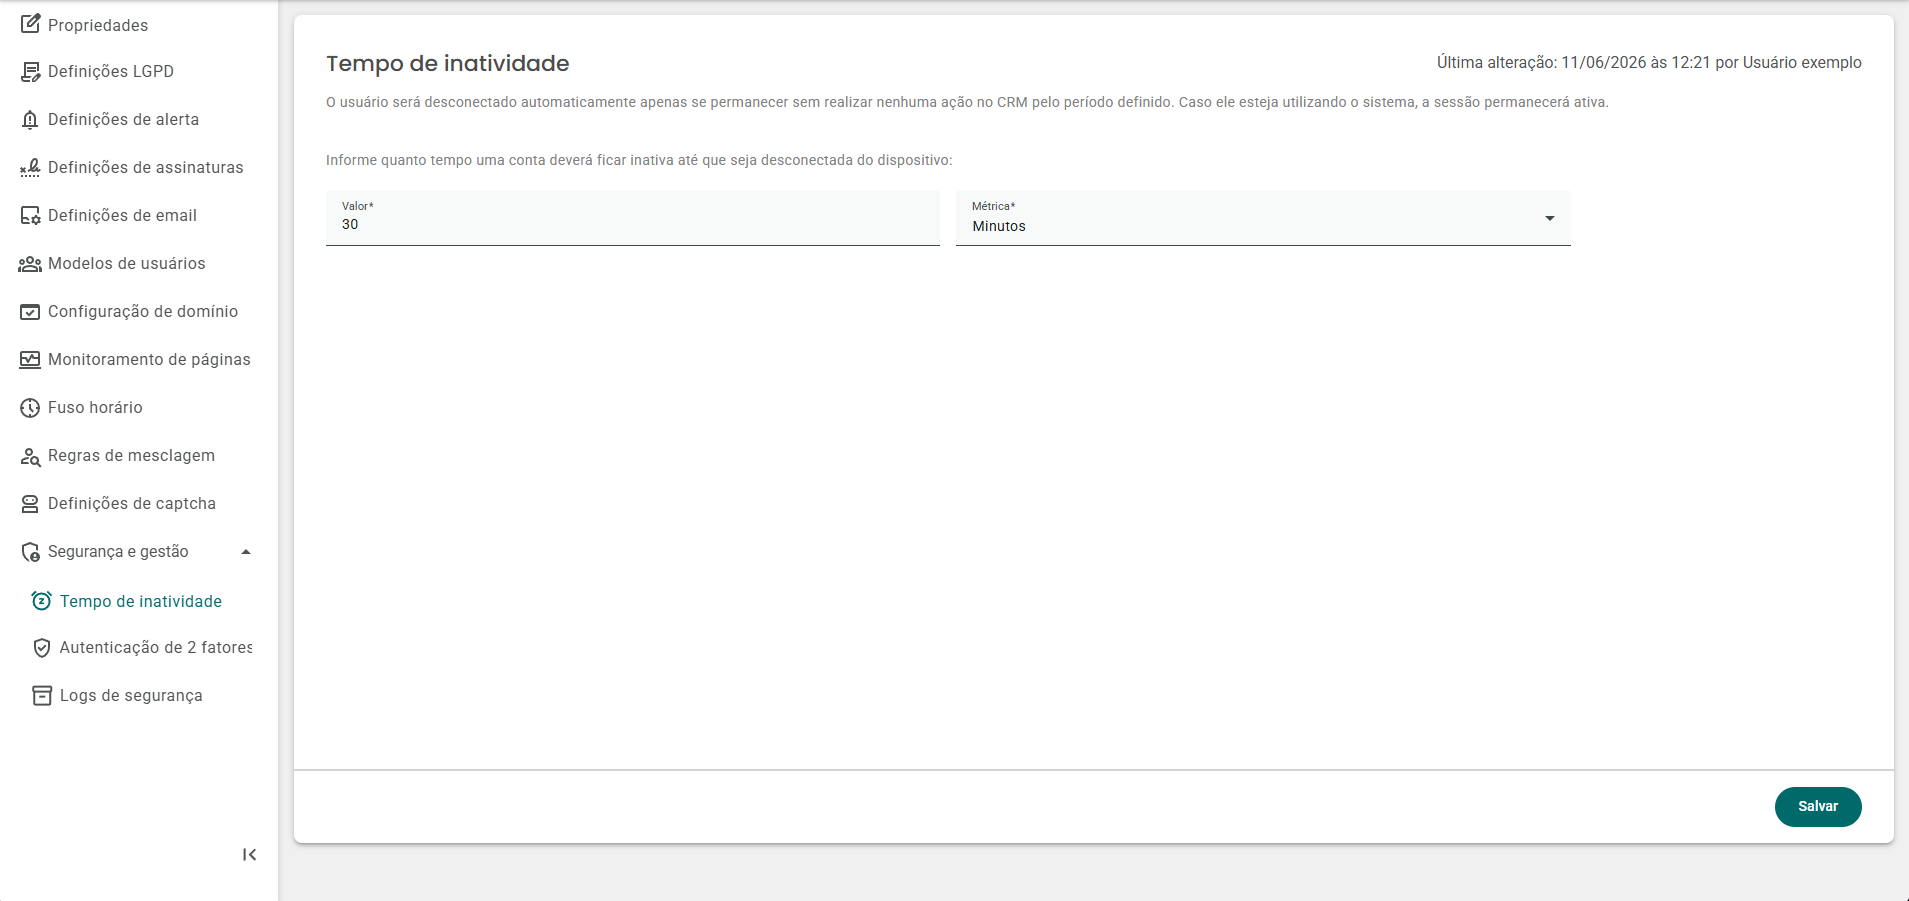The height and width of the screenshot is (901, 1909).
Task: Click the 'Informe quanto tempo' instruction text
Action: click(639, 160)
